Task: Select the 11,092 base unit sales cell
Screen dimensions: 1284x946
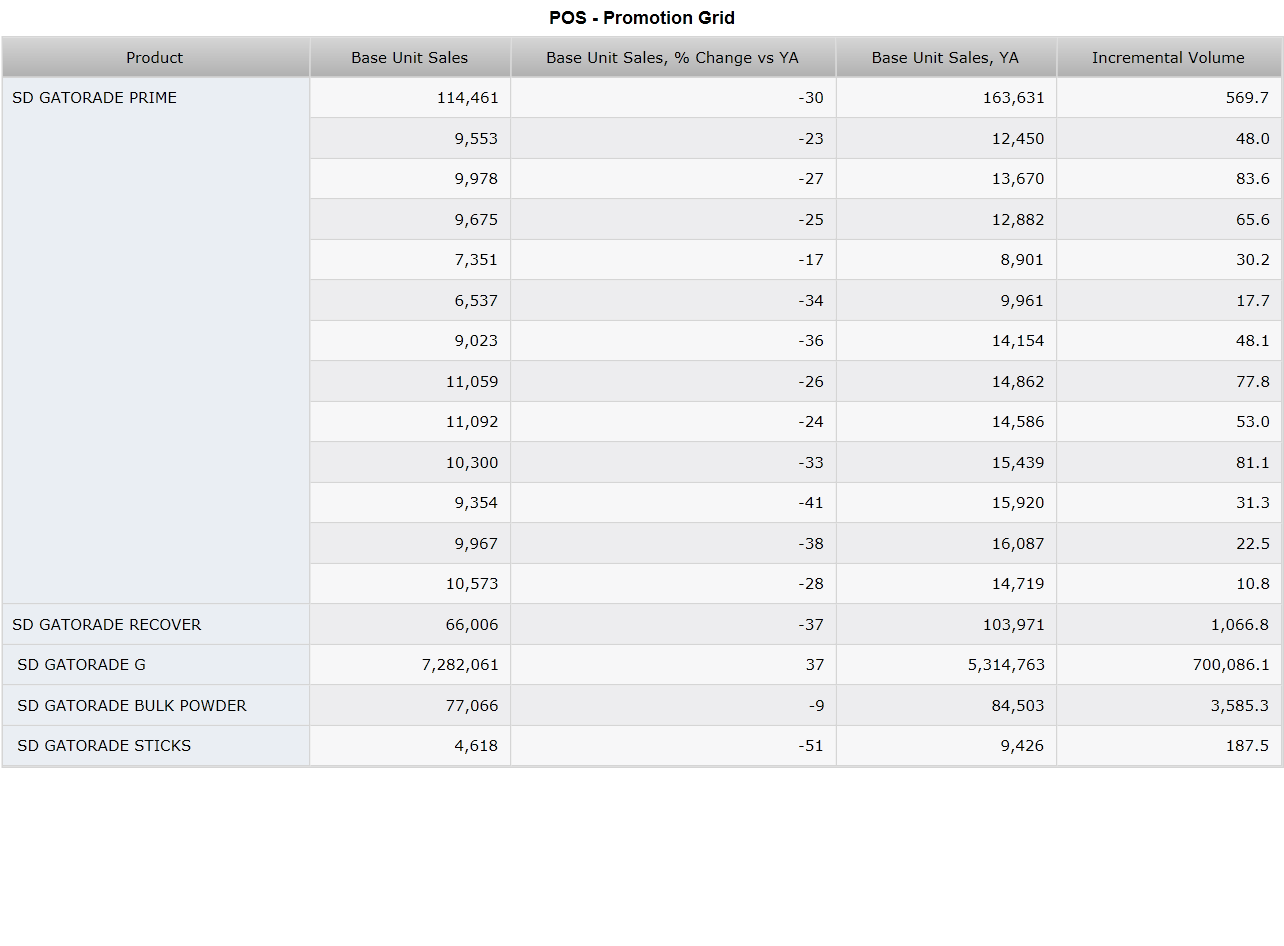Action: tap(410, 422)
